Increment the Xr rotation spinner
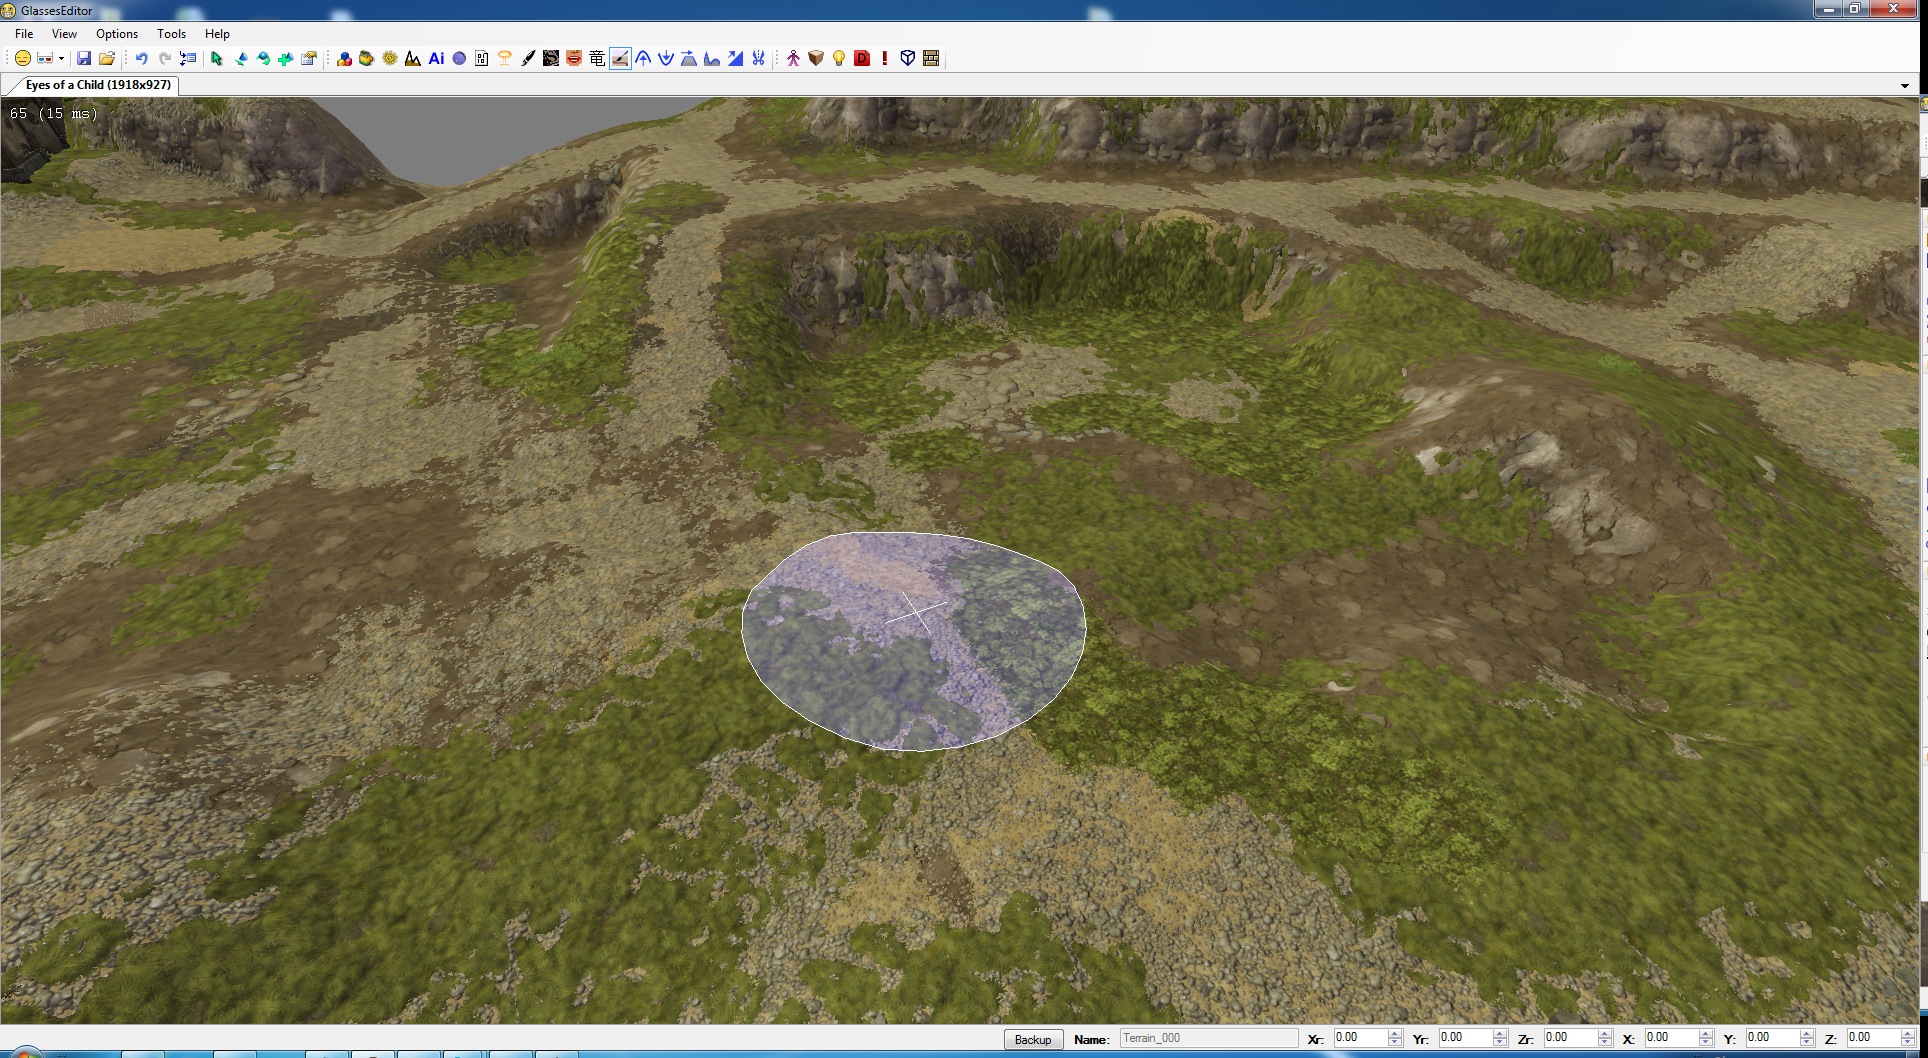This screenshot has height=1058, width=1928. point(1395,1034)
